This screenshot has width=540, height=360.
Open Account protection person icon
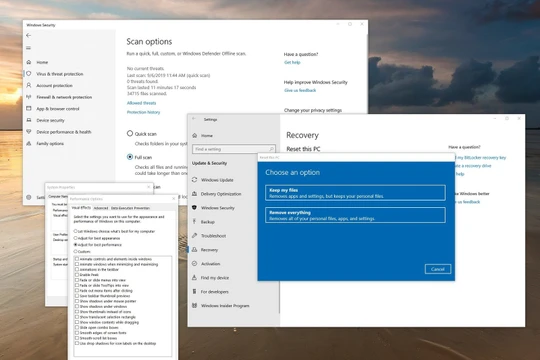[29, 85]
